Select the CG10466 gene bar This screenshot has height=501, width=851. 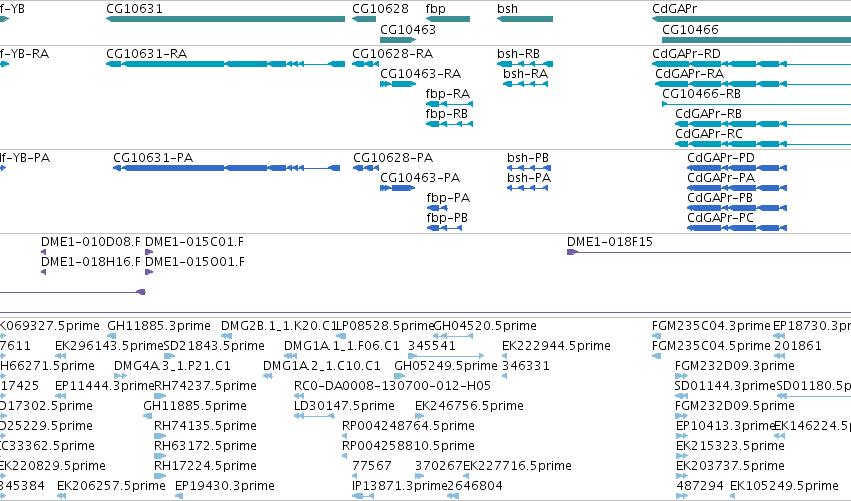[757, 40]
